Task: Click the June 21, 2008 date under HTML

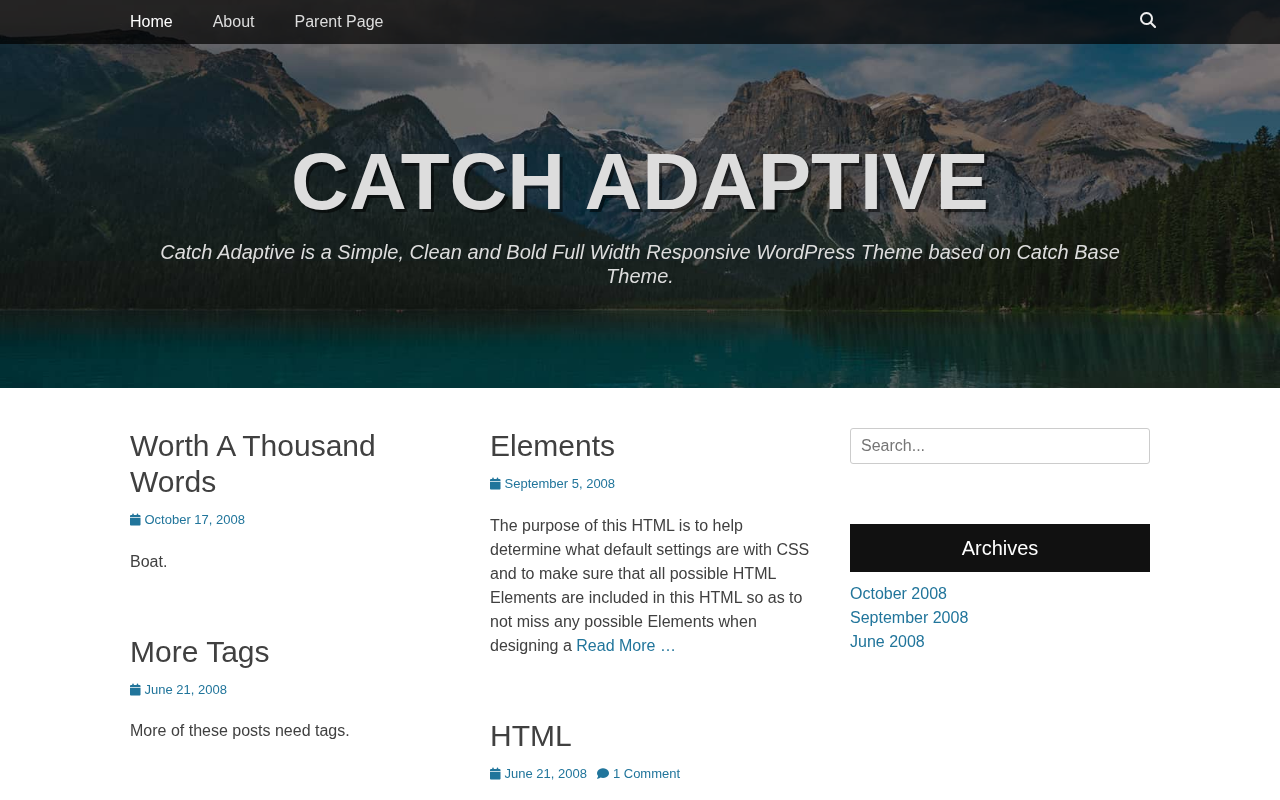Action: click(546, 774)
